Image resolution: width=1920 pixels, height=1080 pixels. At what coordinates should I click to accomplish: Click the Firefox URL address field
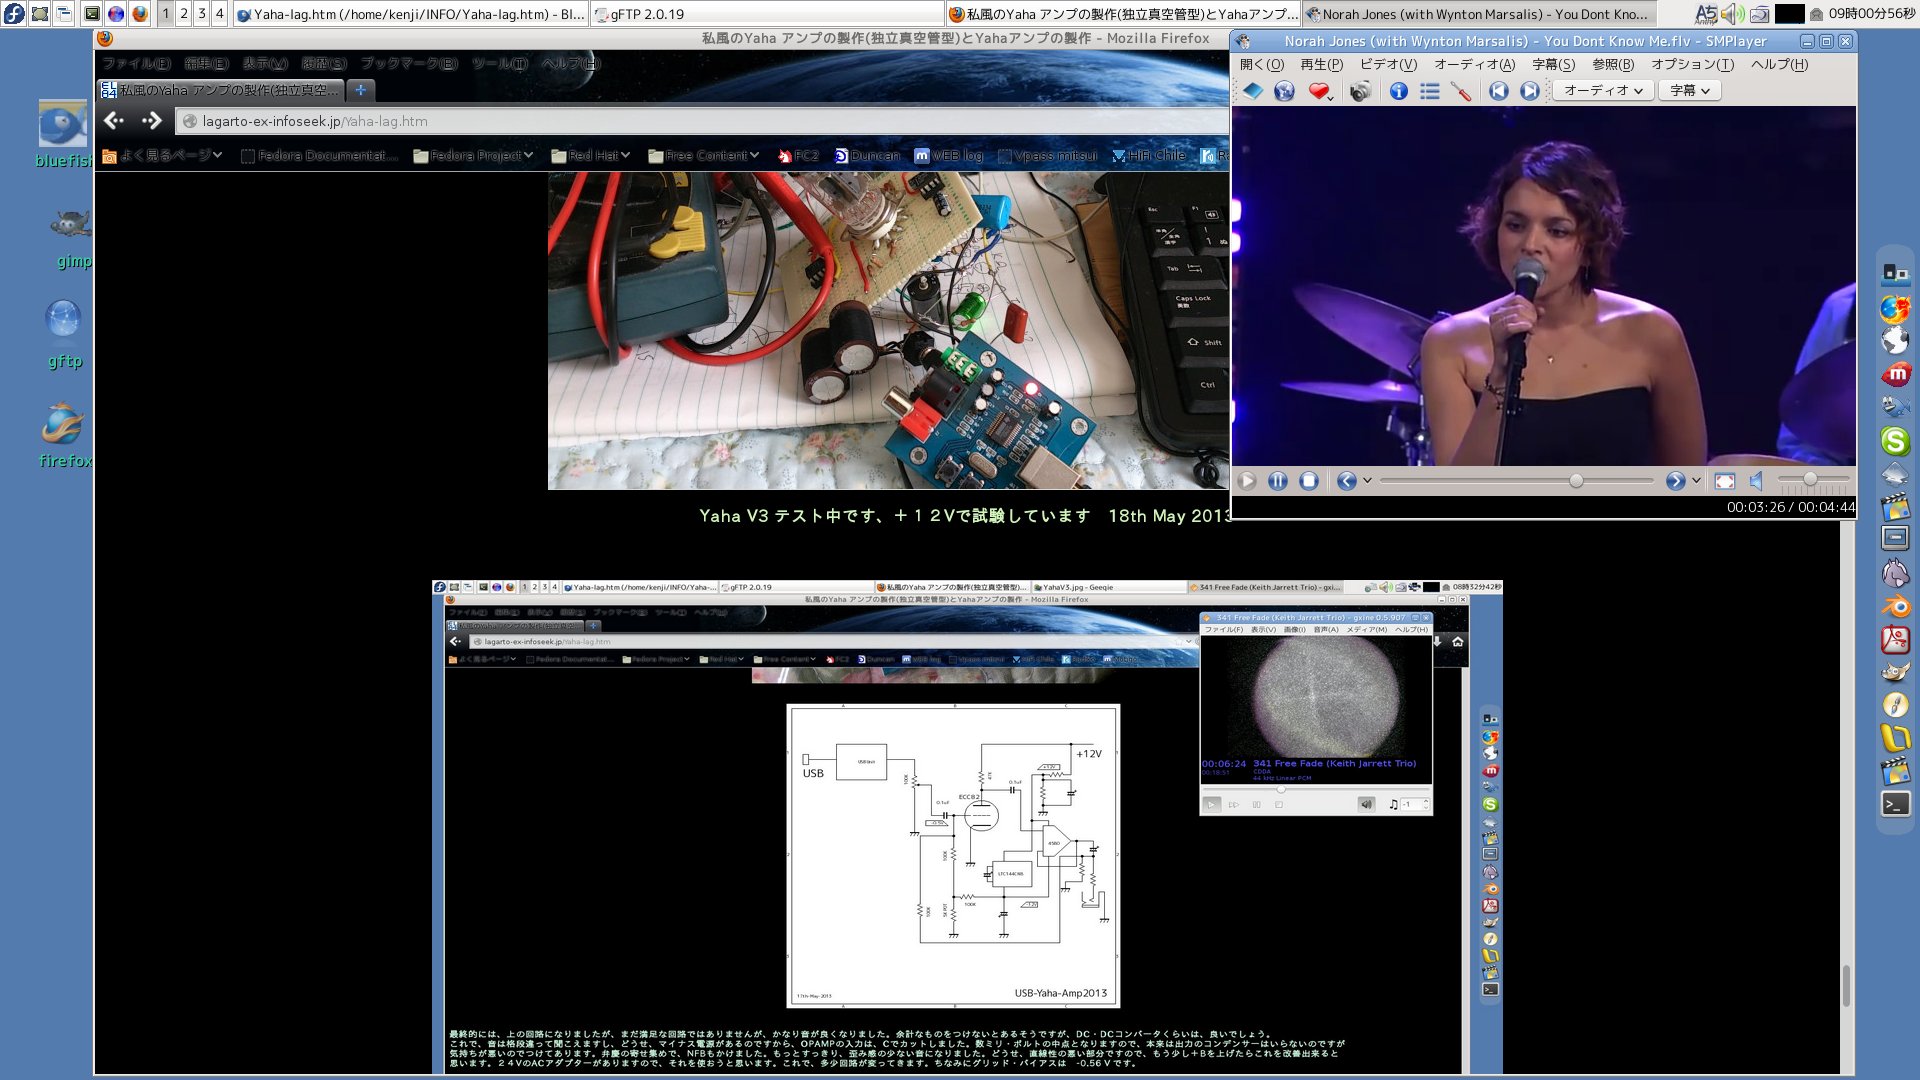pos(700,121)
